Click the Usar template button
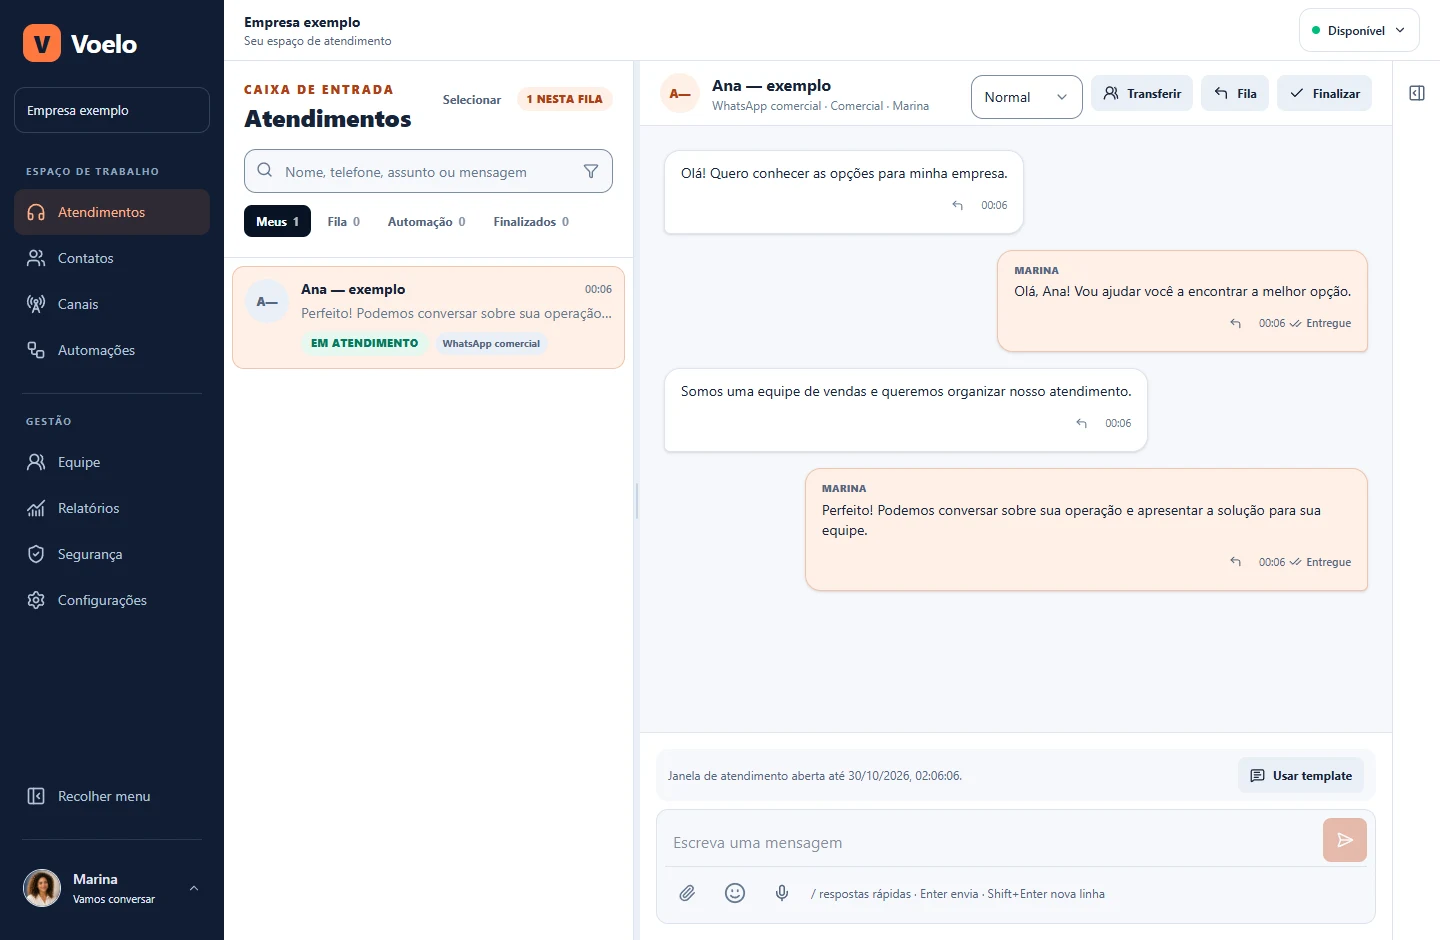 (x=1301, y=775)
